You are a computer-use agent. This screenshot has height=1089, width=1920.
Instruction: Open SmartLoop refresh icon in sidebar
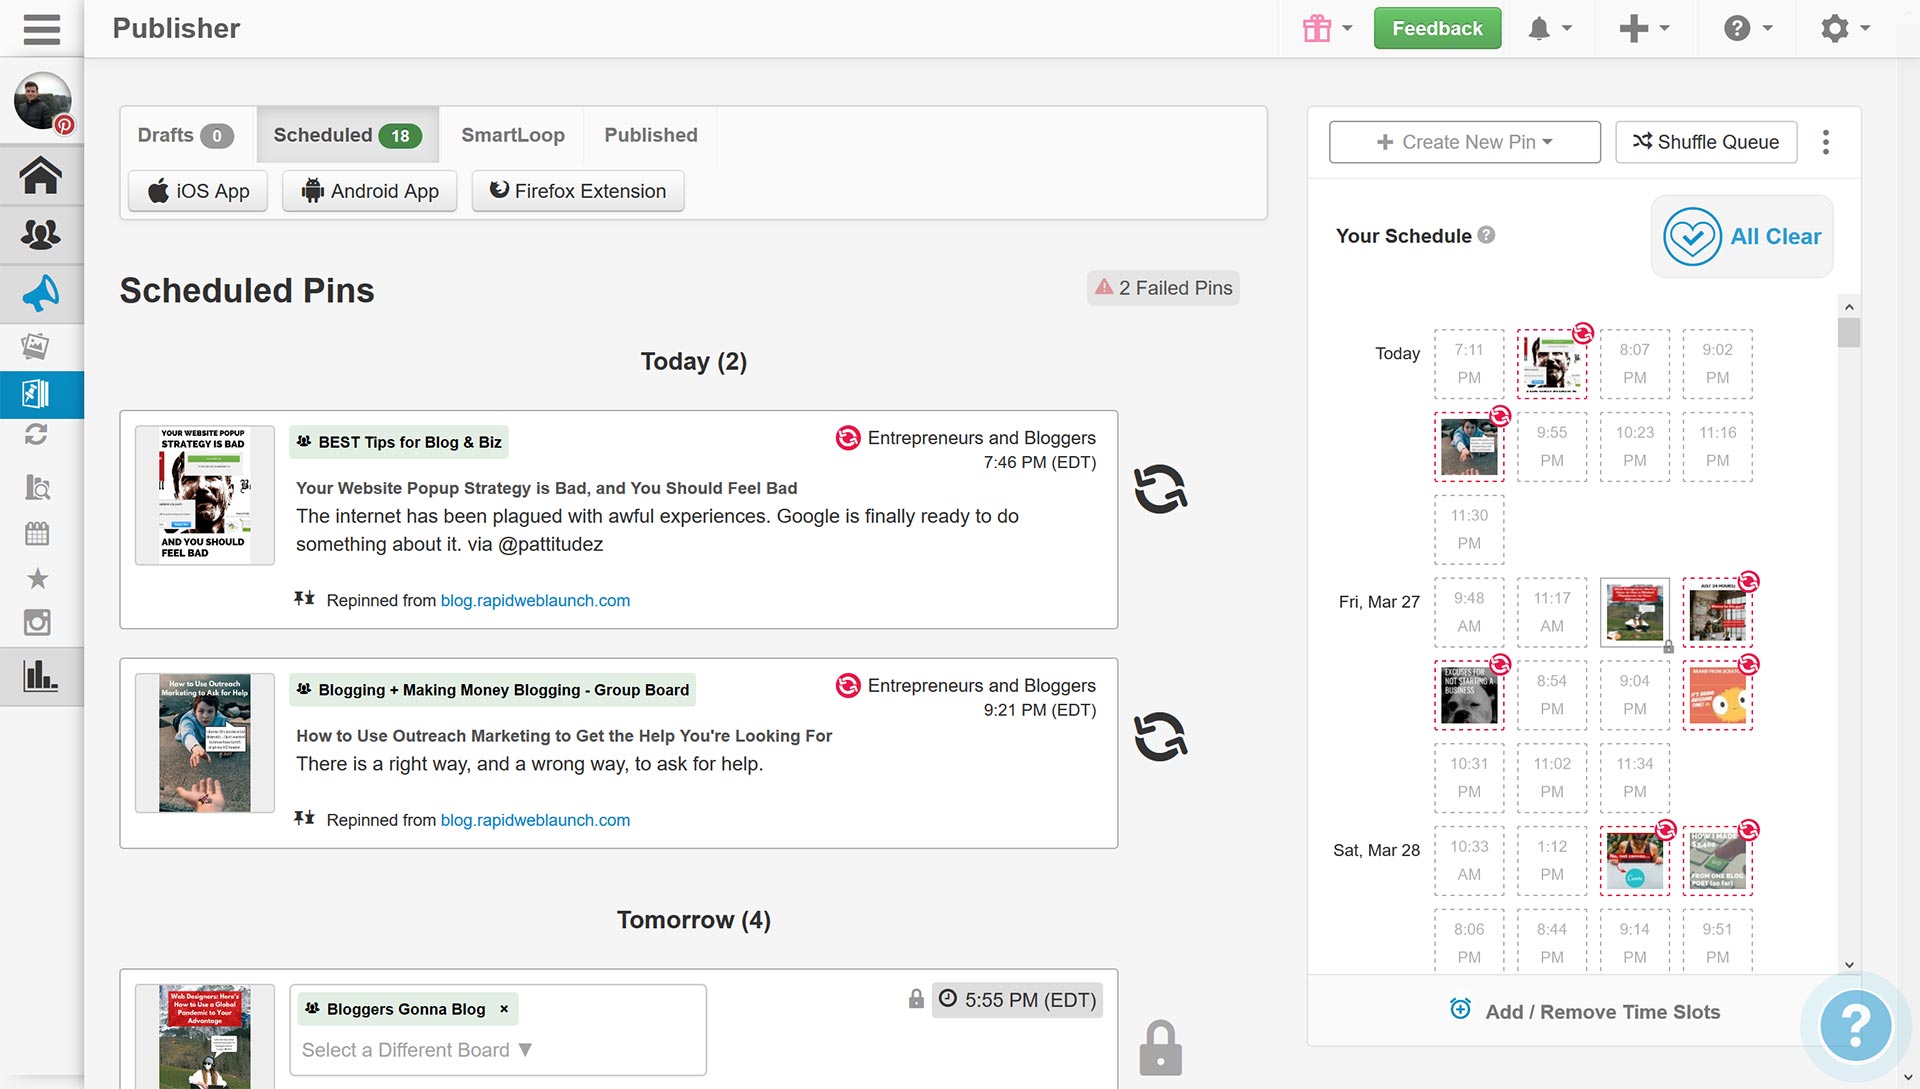click(x=36, y=434)
